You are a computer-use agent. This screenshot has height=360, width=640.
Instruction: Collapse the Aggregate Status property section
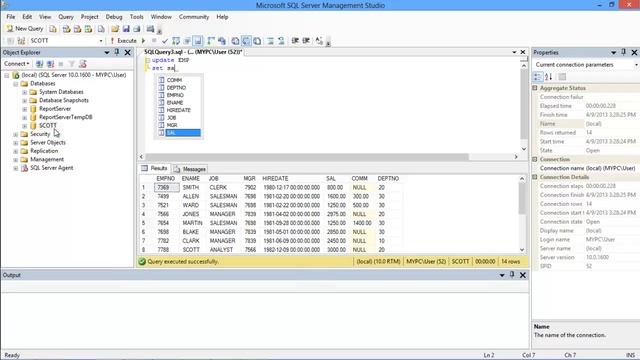click(535, 88)
